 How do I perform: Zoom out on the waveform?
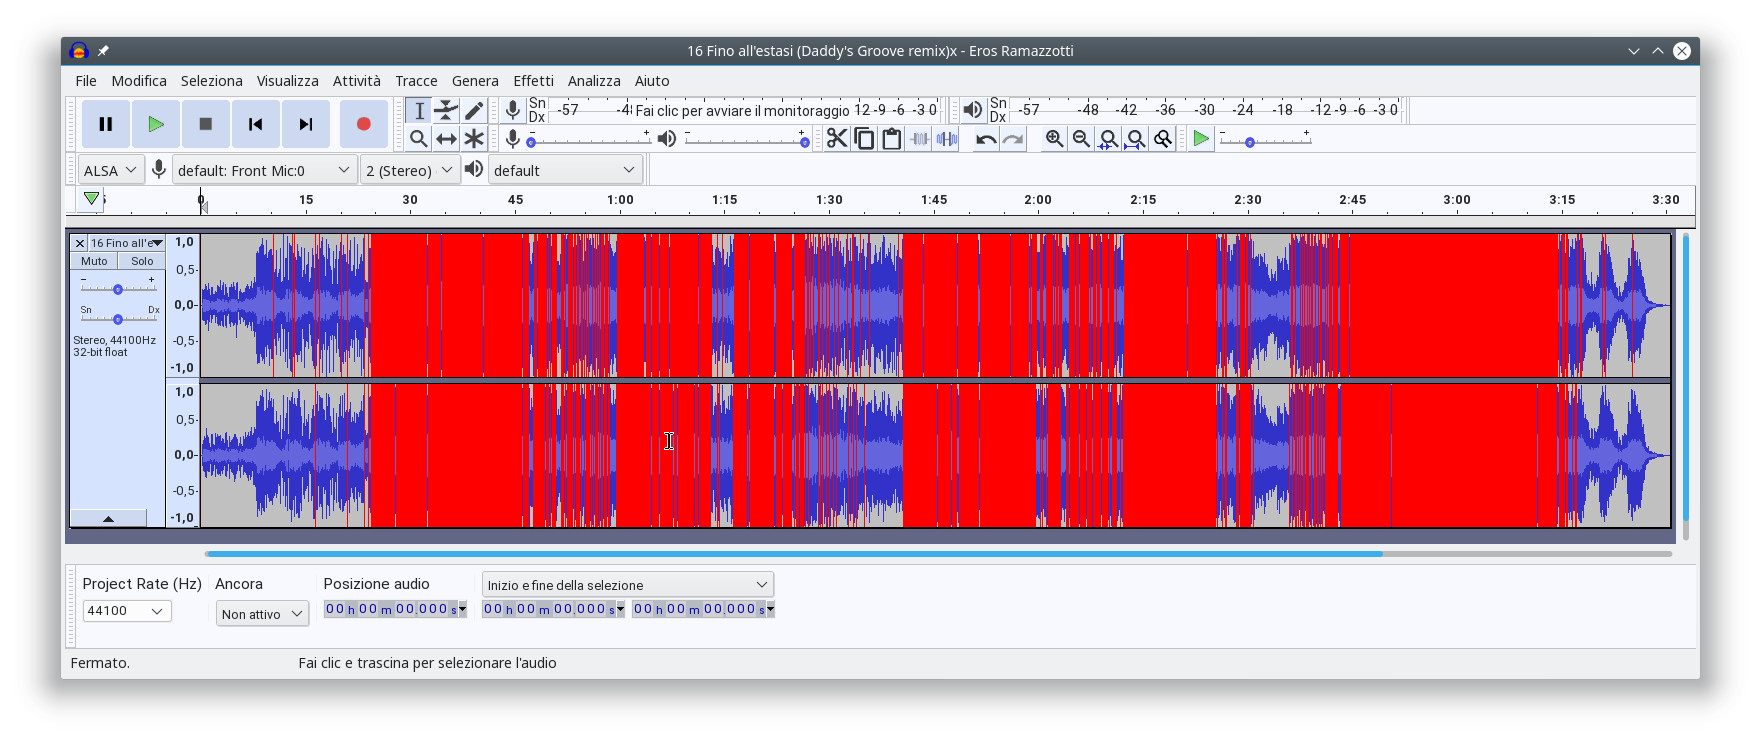pos(1081,138)
